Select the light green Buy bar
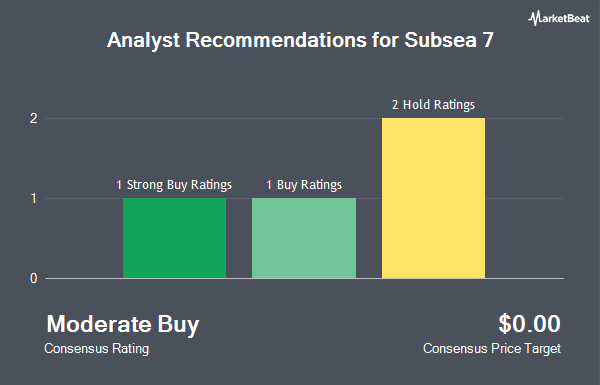 coord(304,238)
